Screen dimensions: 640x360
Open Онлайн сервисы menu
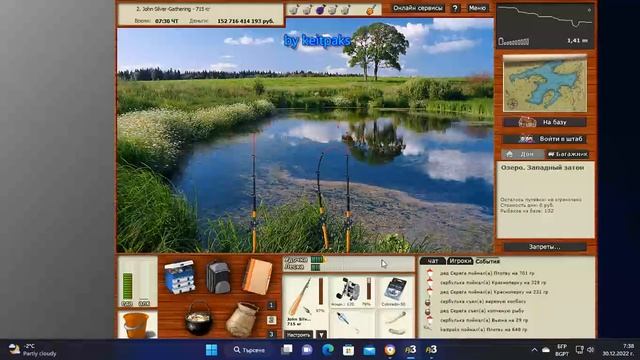click(418, 8)
